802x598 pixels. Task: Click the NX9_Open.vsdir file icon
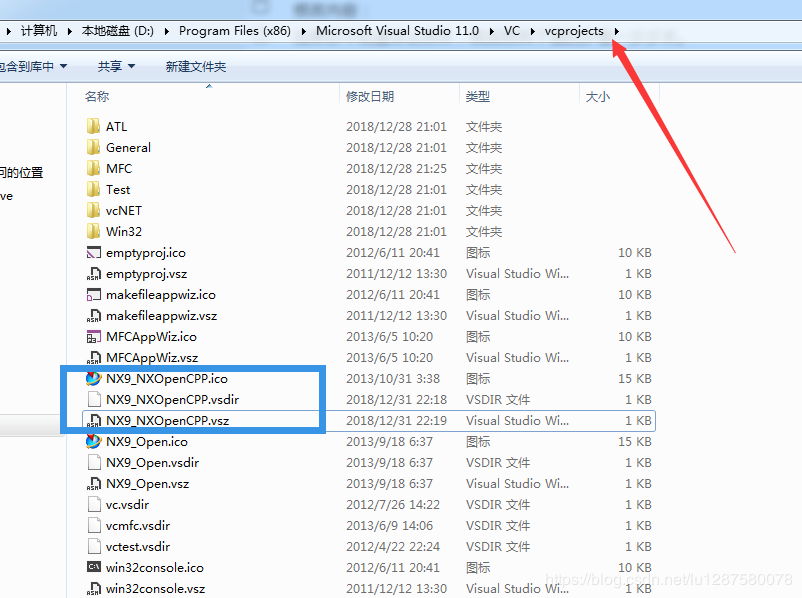click(94, 462)
